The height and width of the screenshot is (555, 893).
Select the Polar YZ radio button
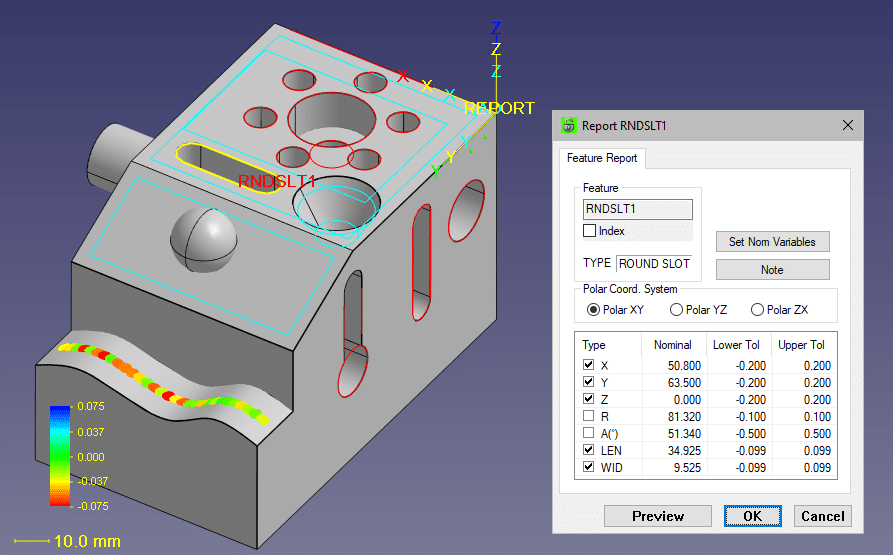[x=677, y=310]
